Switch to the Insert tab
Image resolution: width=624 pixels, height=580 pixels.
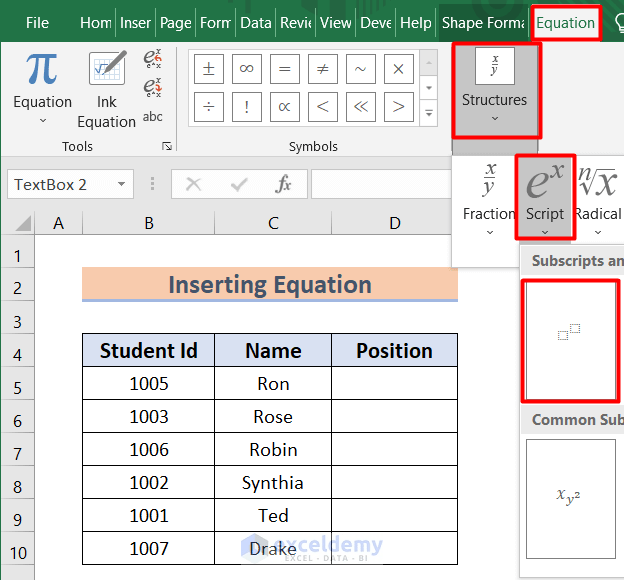(135, 23)
